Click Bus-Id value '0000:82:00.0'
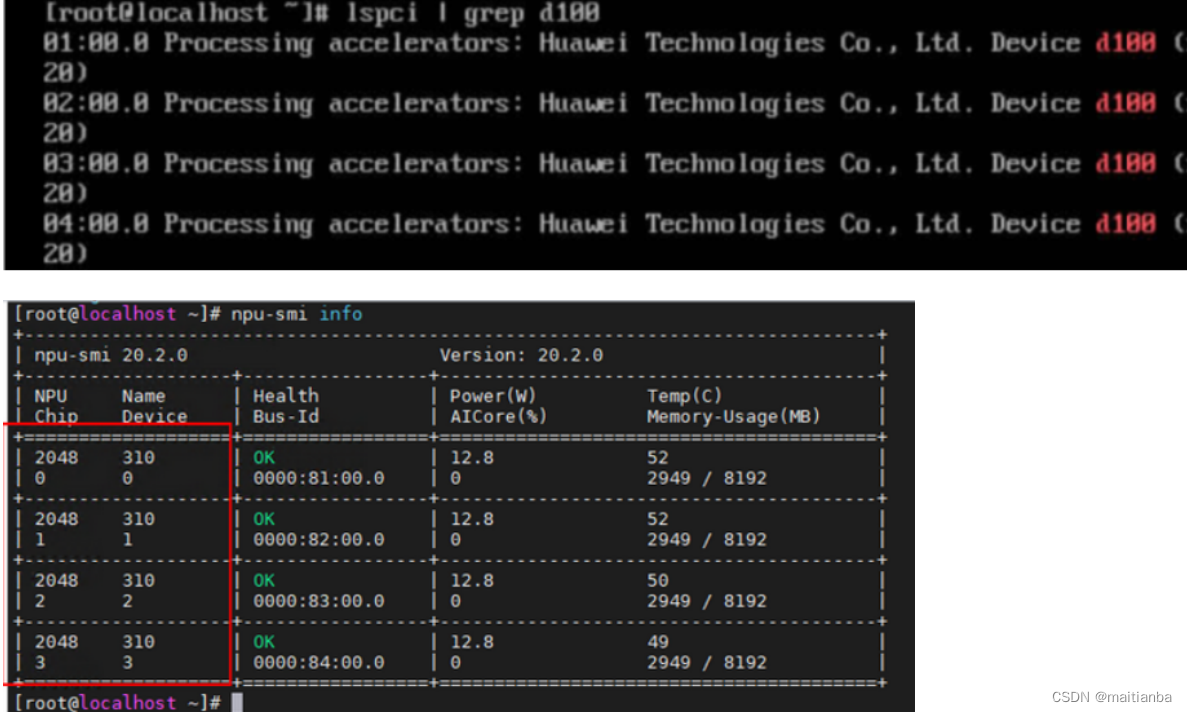 319,539
